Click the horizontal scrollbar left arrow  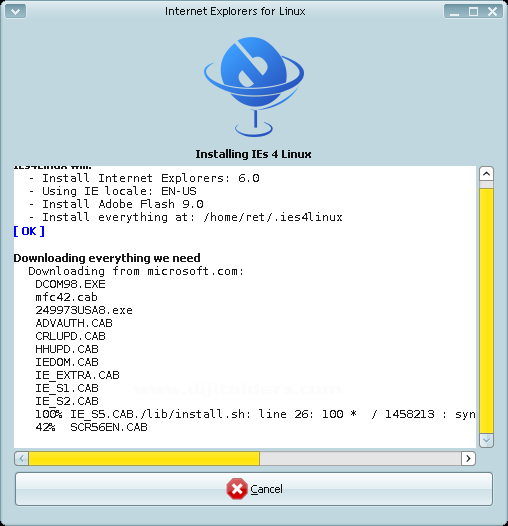coord(22,458)
